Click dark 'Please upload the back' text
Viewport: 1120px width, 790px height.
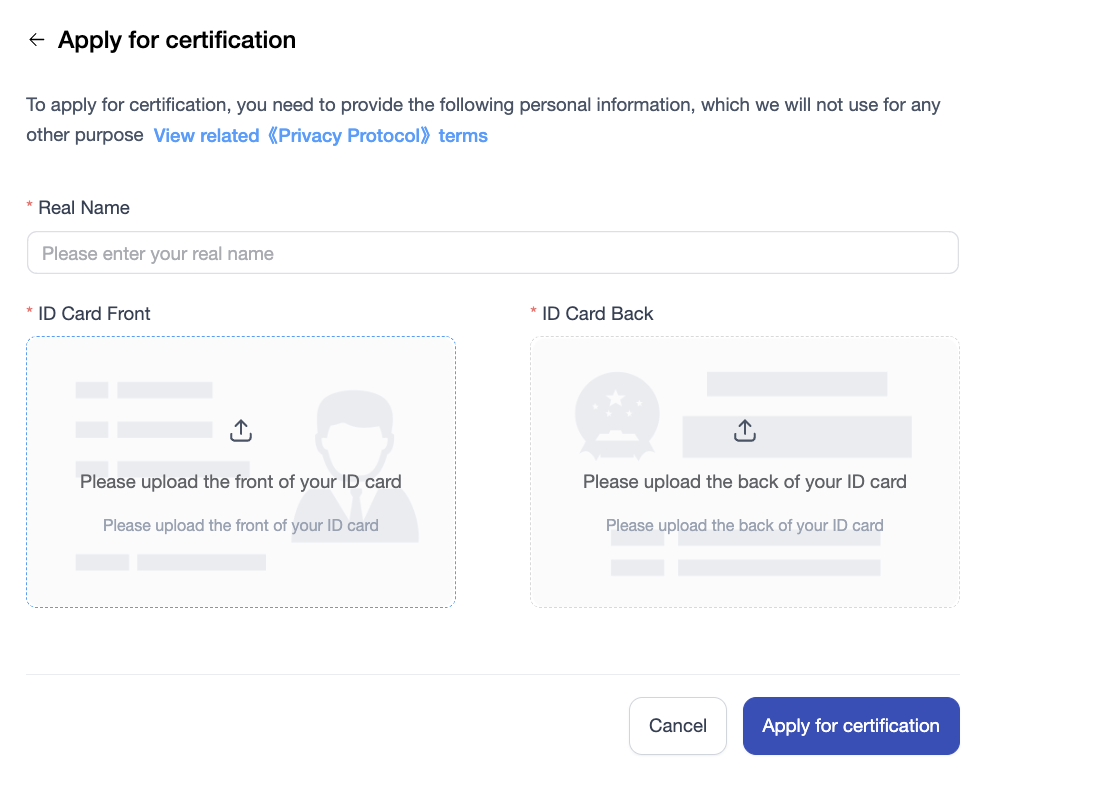point(745,482)
